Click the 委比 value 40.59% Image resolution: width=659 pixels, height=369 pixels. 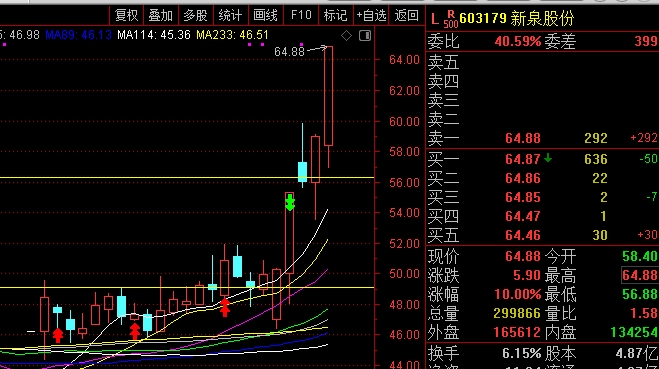click(x=518, y=41)
